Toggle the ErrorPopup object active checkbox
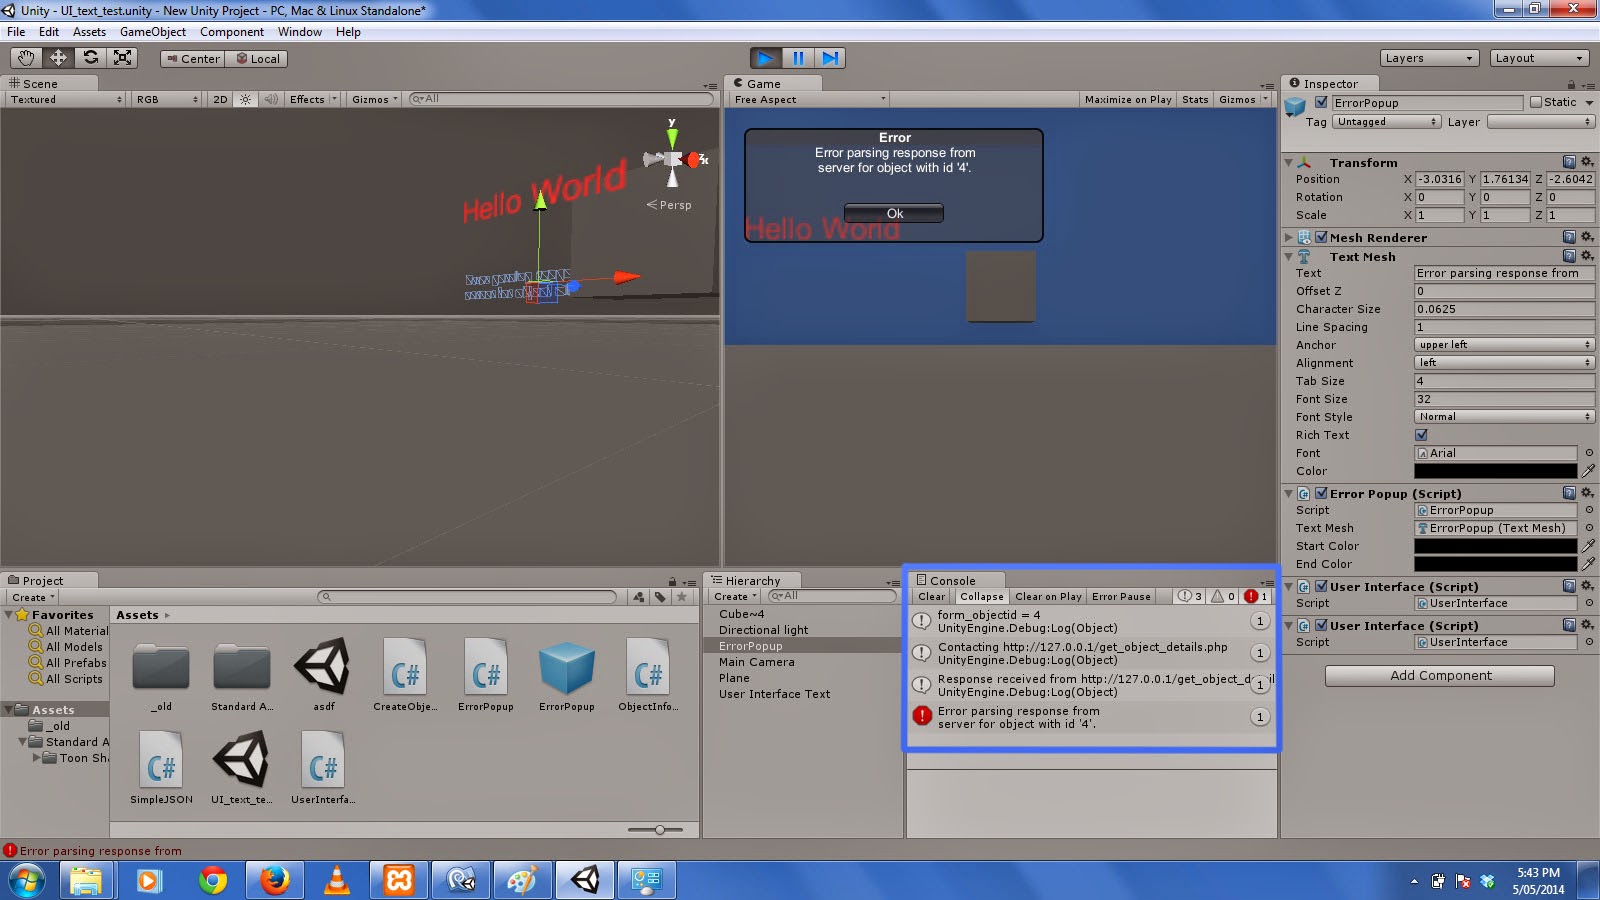 pos(1321,102)
